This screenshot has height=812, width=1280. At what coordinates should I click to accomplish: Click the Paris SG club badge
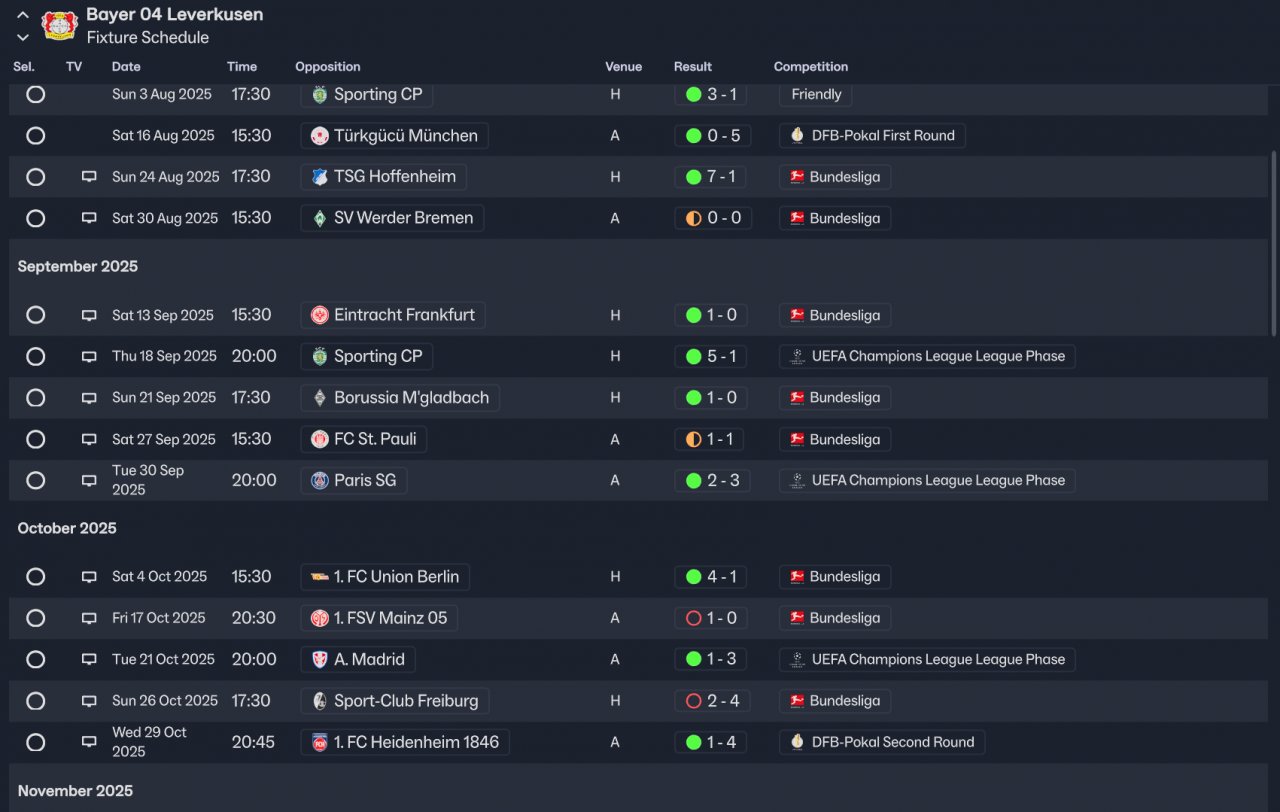(x=320, y=481)
